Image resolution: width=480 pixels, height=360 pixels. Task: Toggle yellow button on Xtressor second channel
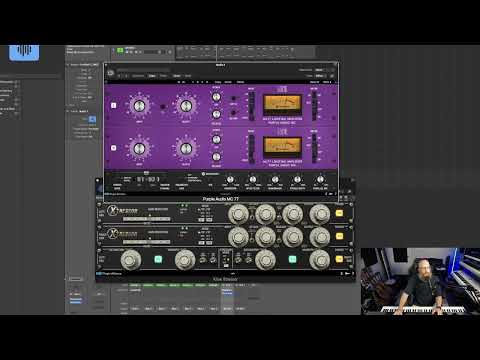339,236
